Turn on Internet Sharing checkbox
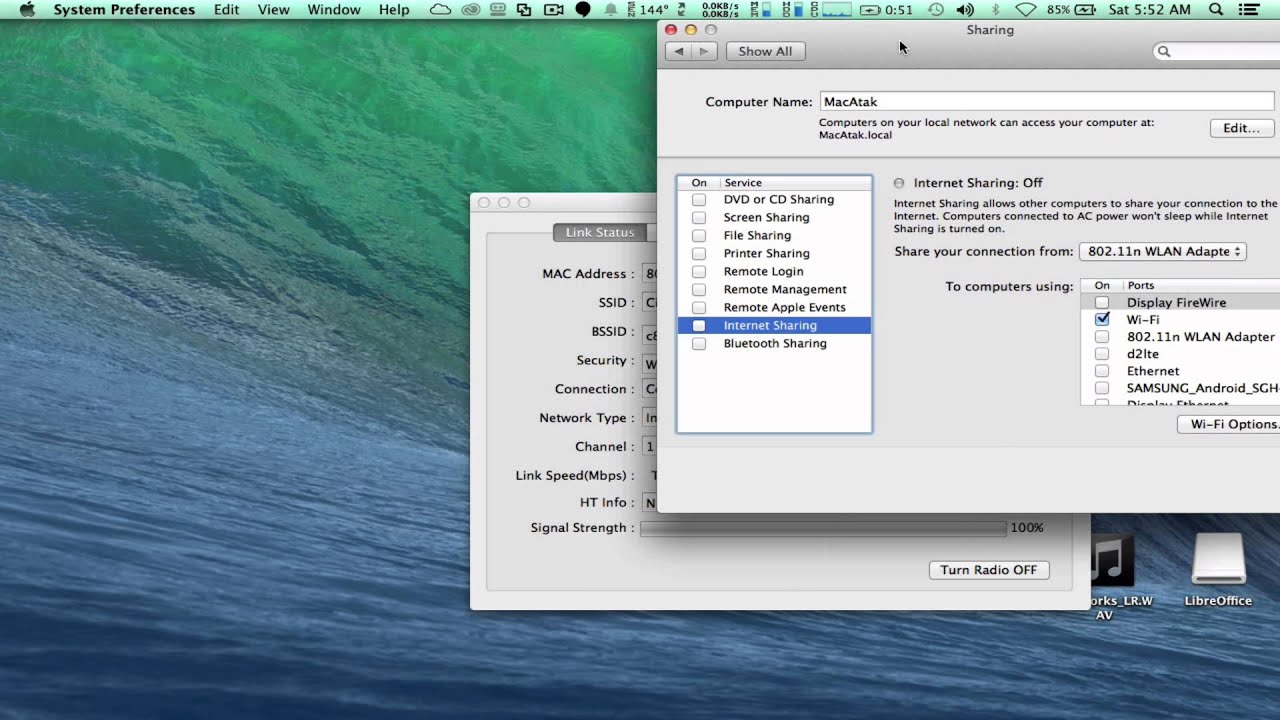The width and height of the screenshot is (1280, 720). [x=699, y=326]
